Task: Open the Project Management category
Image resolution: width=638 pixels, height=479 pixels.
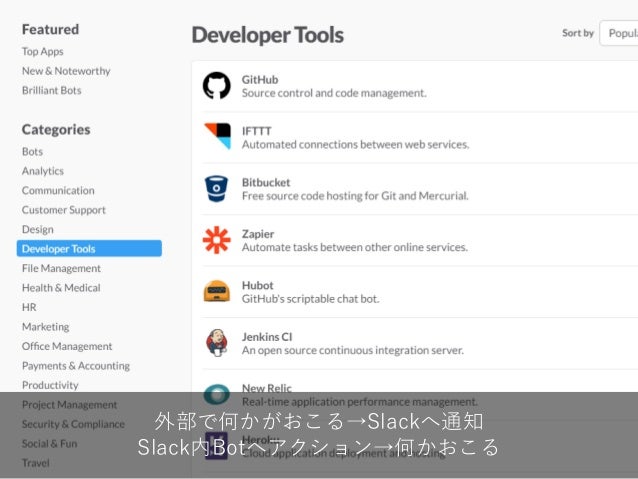Action: (x=70, y=405)
